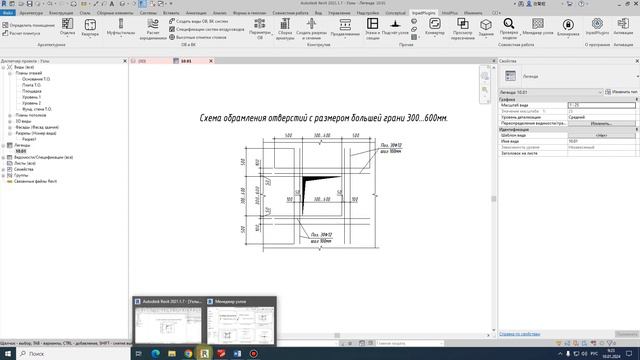Click the Сборка арматуры icon
The image size is (640, 360).
coord(285,24)
